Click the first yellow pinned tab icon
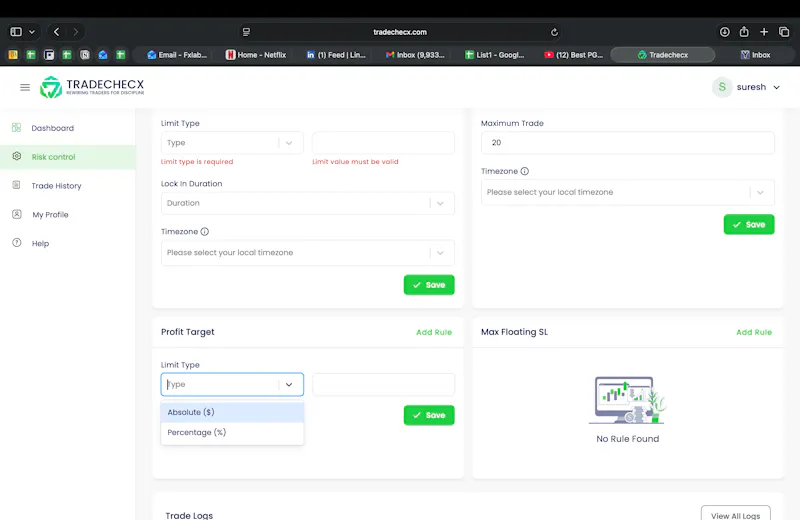Screen dimensions: 800x520 pyautogui.click(x=13, y=55)
